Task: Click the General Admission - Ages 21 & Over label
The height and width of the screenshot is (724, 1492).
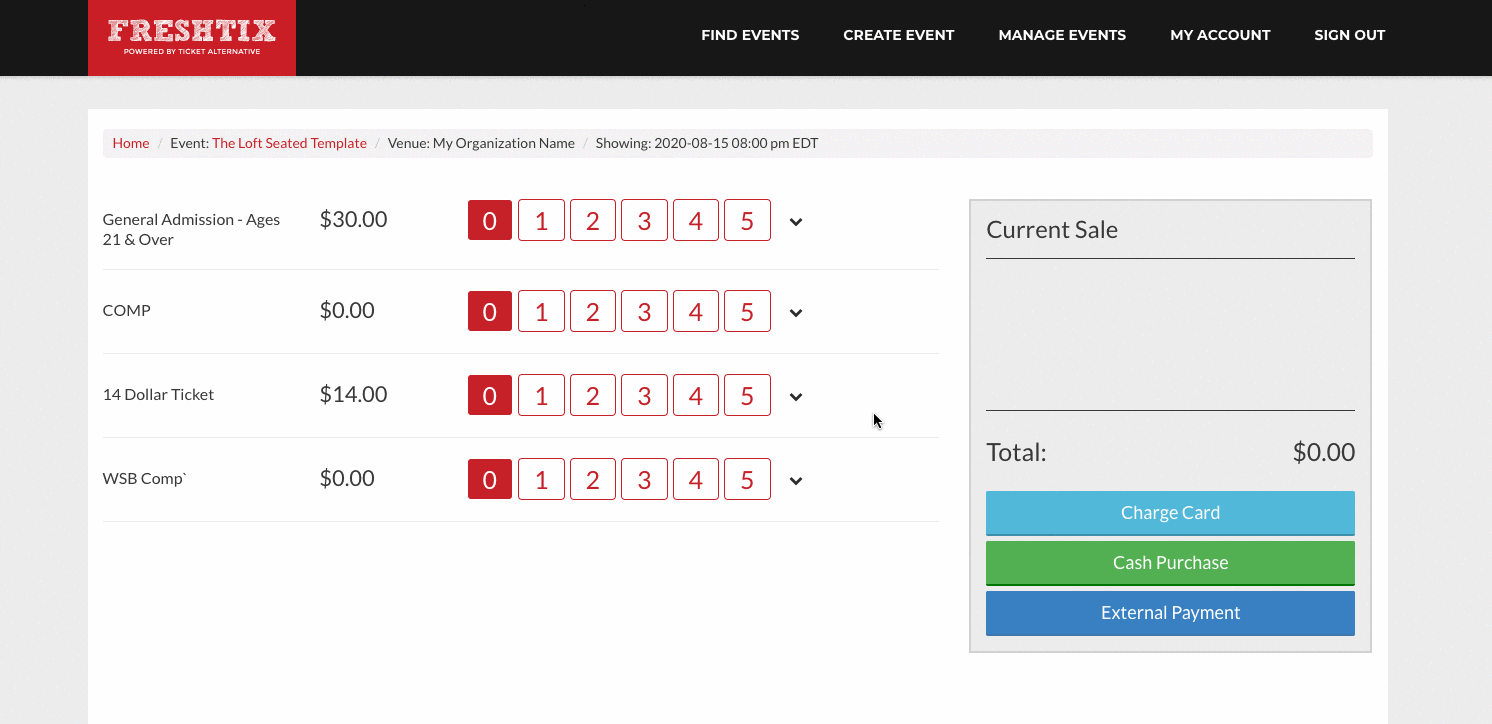Action: (x=191, y=229)
